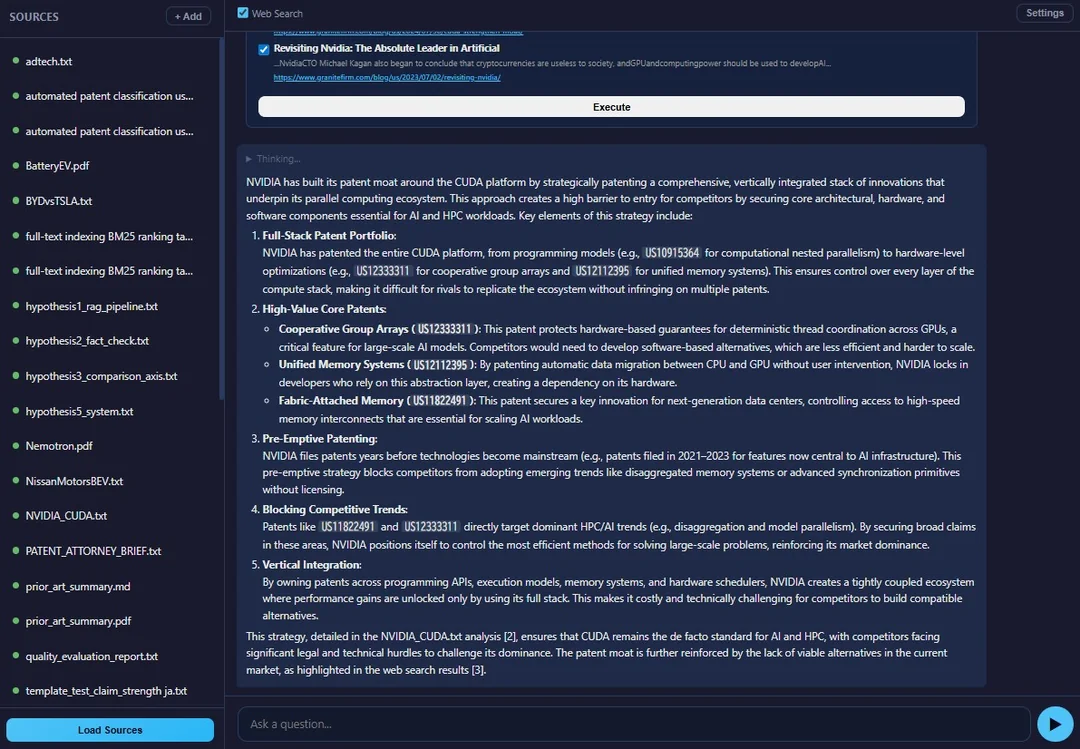Disable the Web Search checkbox
This screenshot has height=749, width=1080.
tap(242, 13)
